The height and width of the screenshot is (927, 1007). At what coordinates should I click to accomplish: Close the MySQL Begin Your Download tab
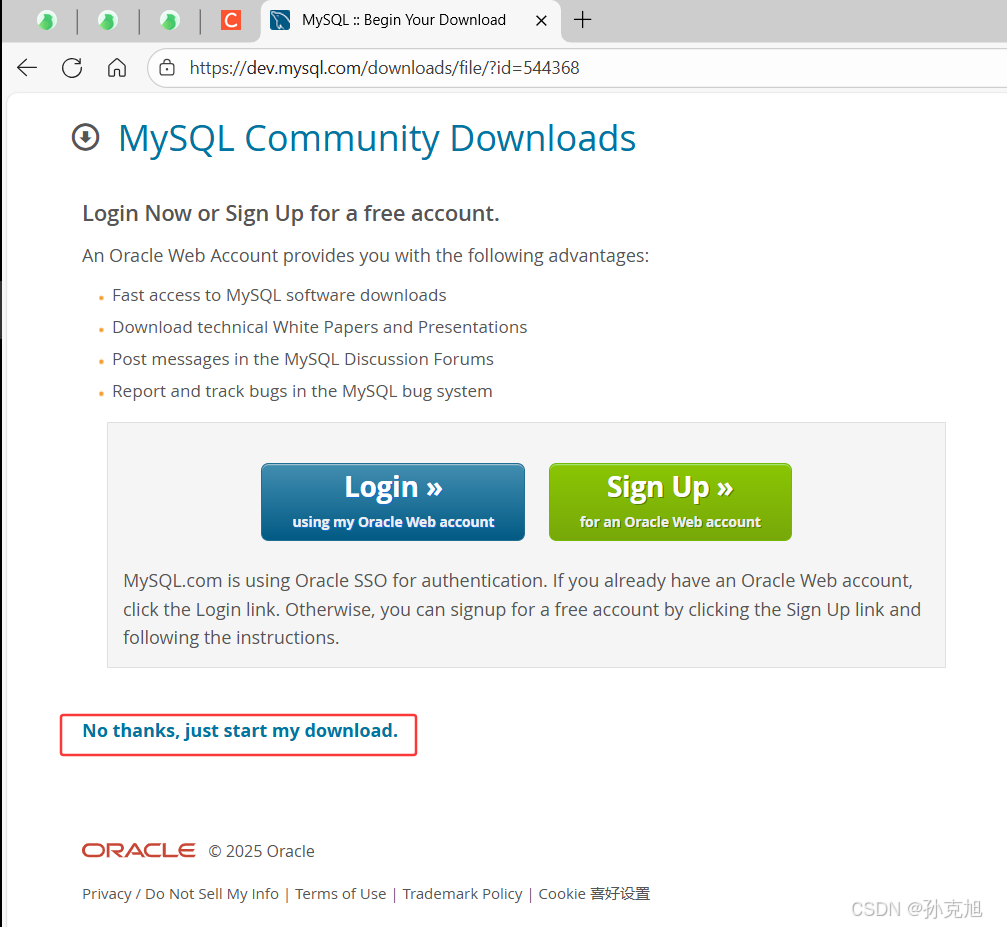tap(541, 21)
